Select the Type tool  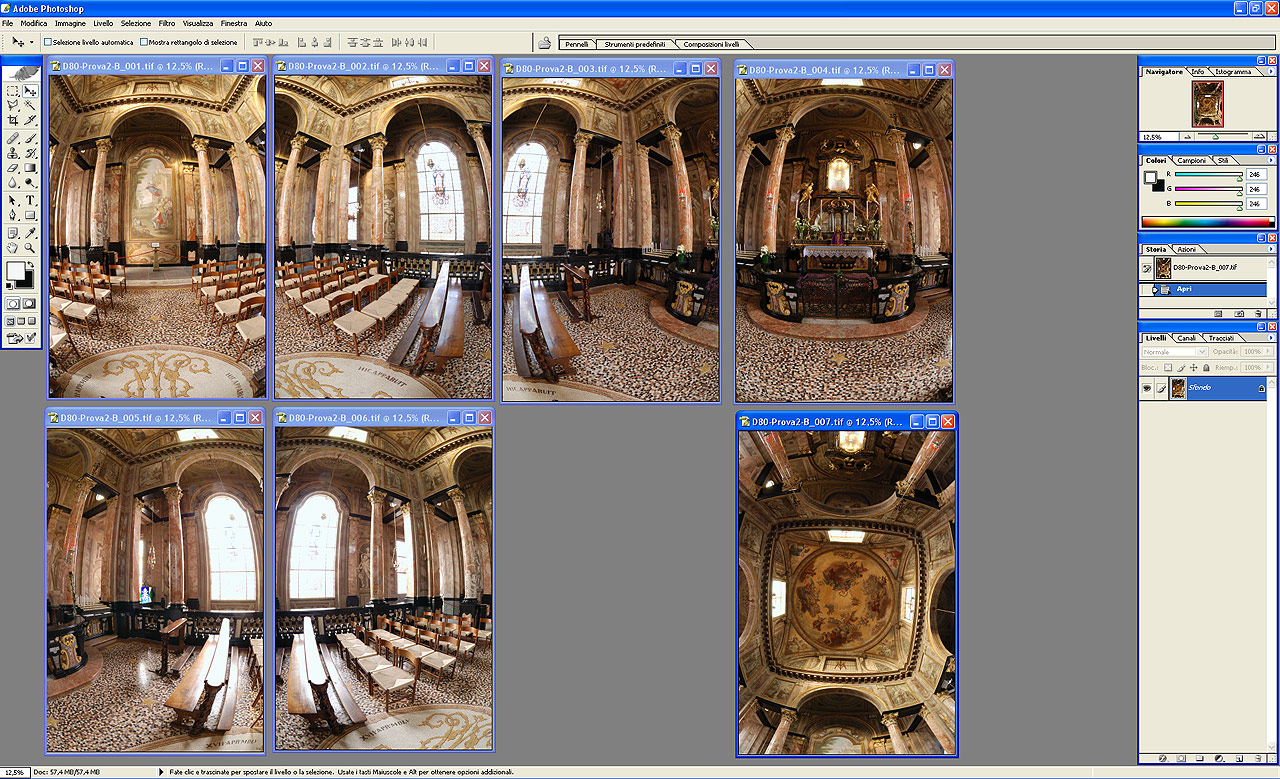(x=30, y=200)
